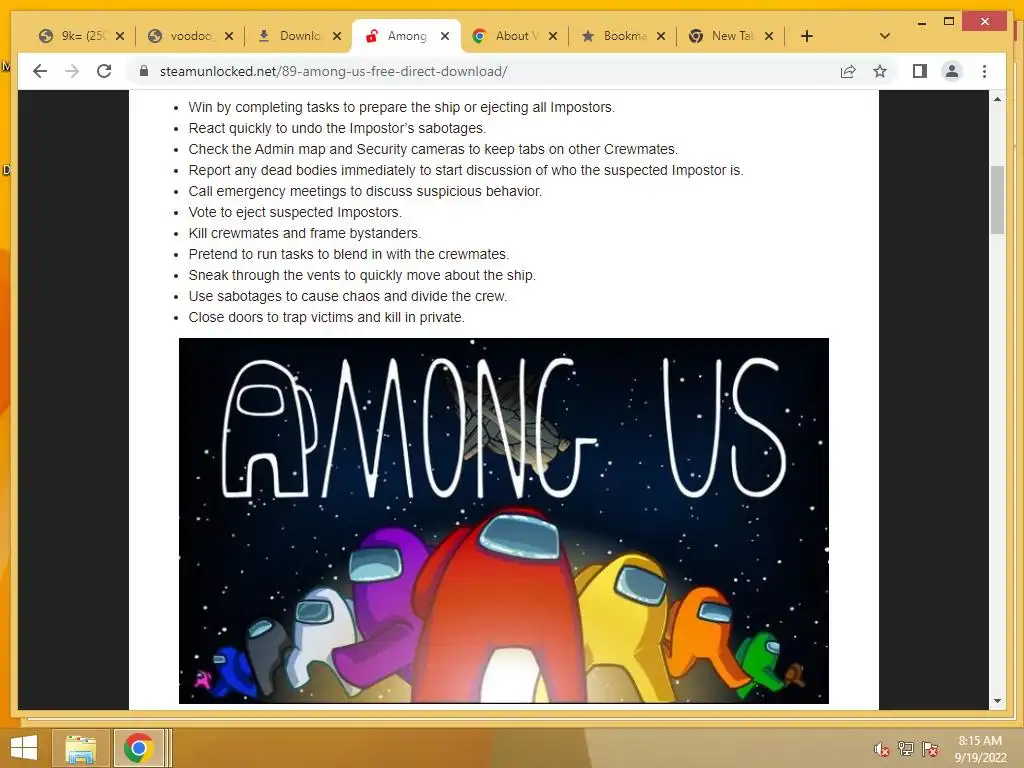Open the Action Center flag icon
Screen dimensions: 1024x768
pyautogui.click(x=929, y=749)
